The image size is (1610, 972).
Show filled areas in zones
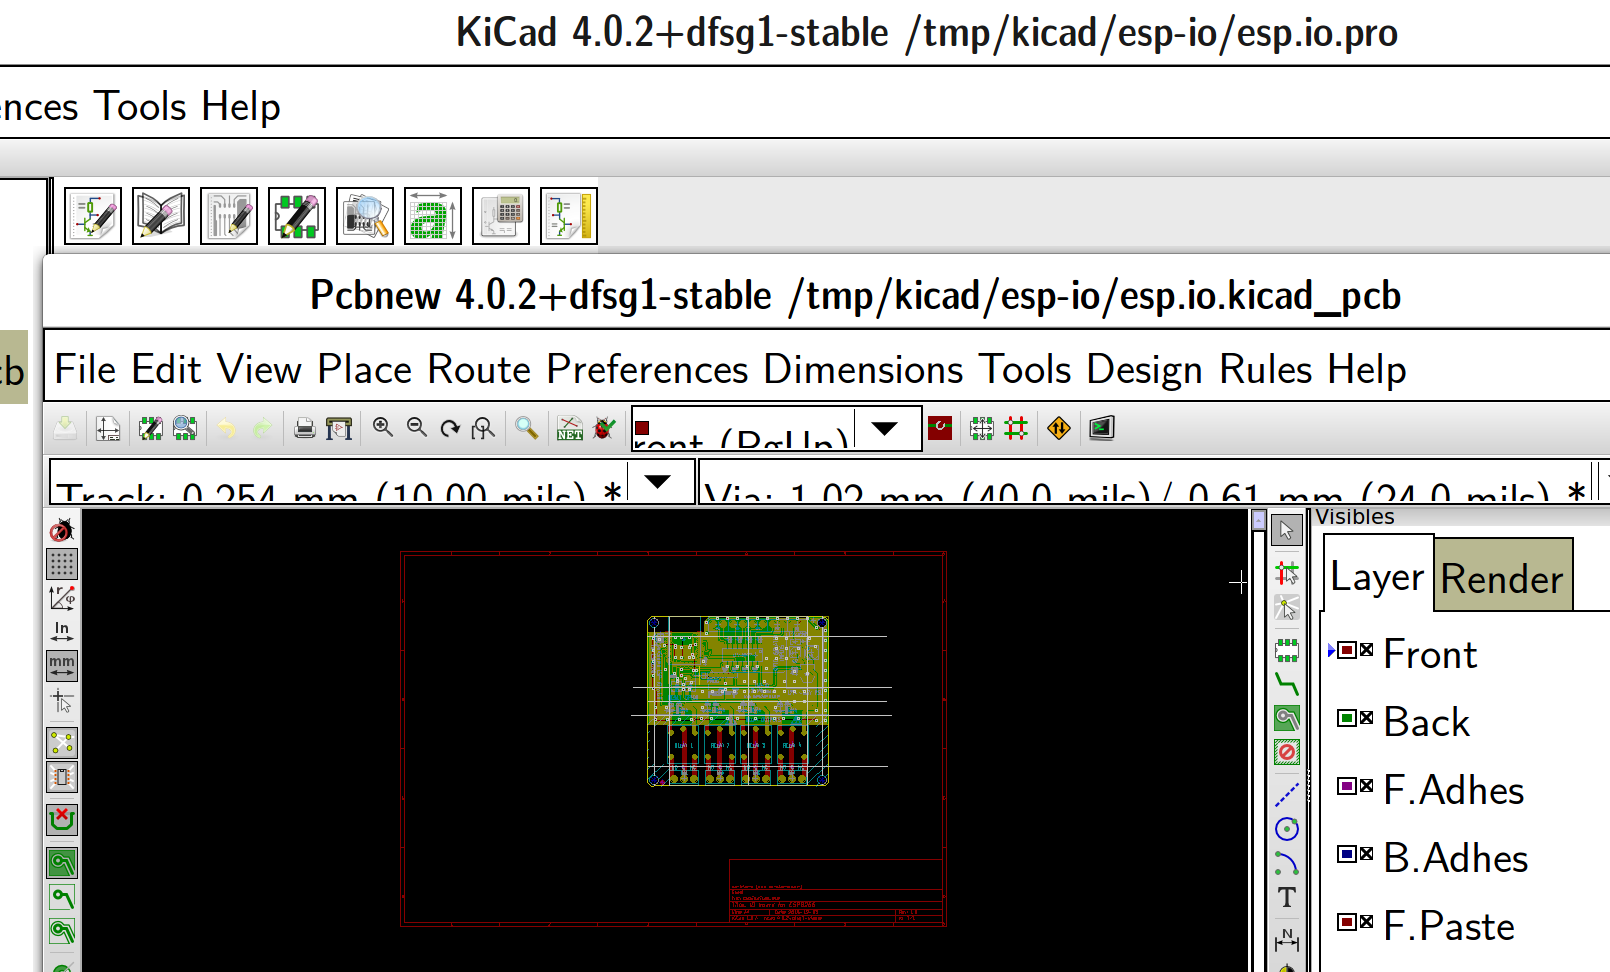(x=62, y=863)
